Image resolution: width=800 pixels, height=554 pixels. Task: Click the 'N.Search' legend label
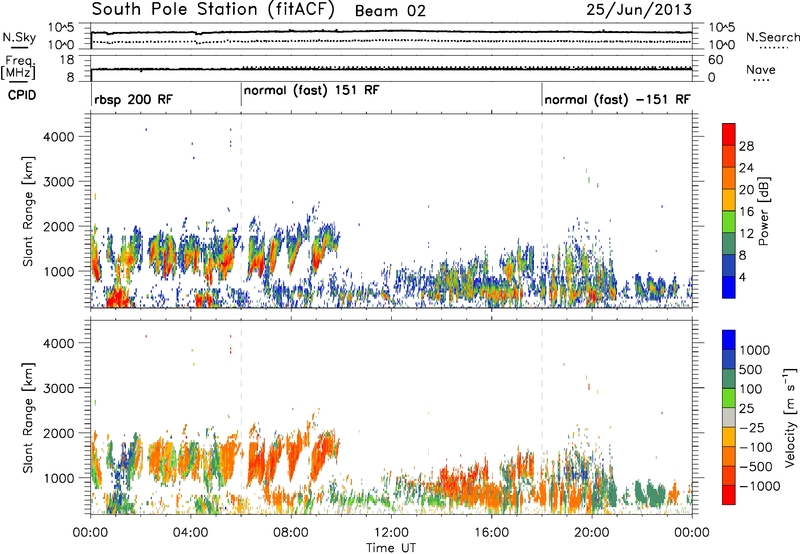click(772, 37)
